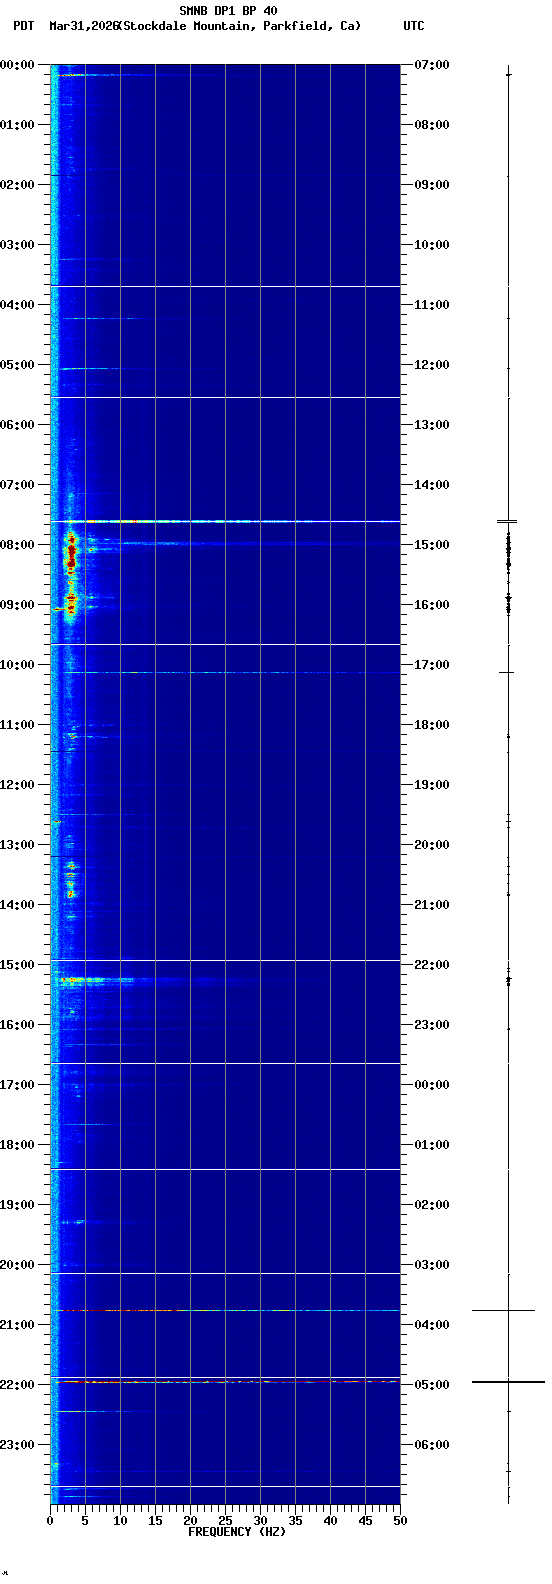Click the UTC axis '22:00' time label
This screenshot has height=1584, width=552.
pyautogui.click(x=431, y=965)
